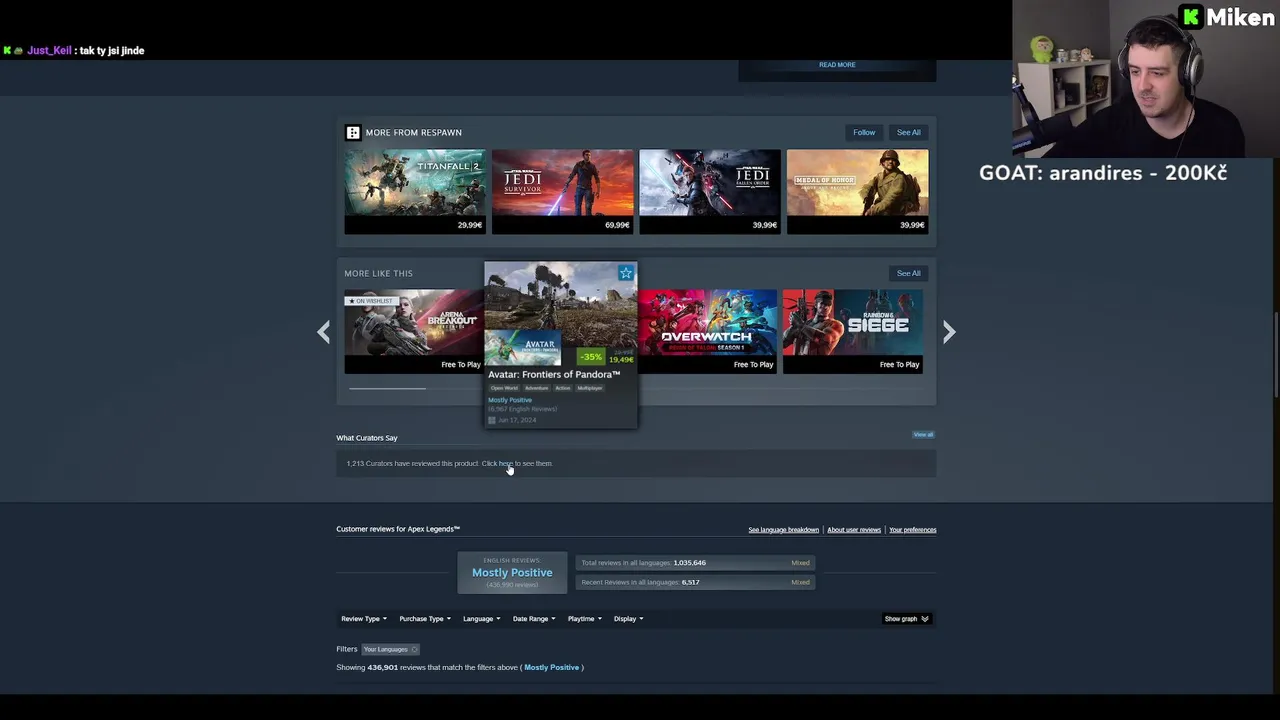The image size is (1280, 720).
Task: Open the Date Range dropdown
Action: [533, 619]
